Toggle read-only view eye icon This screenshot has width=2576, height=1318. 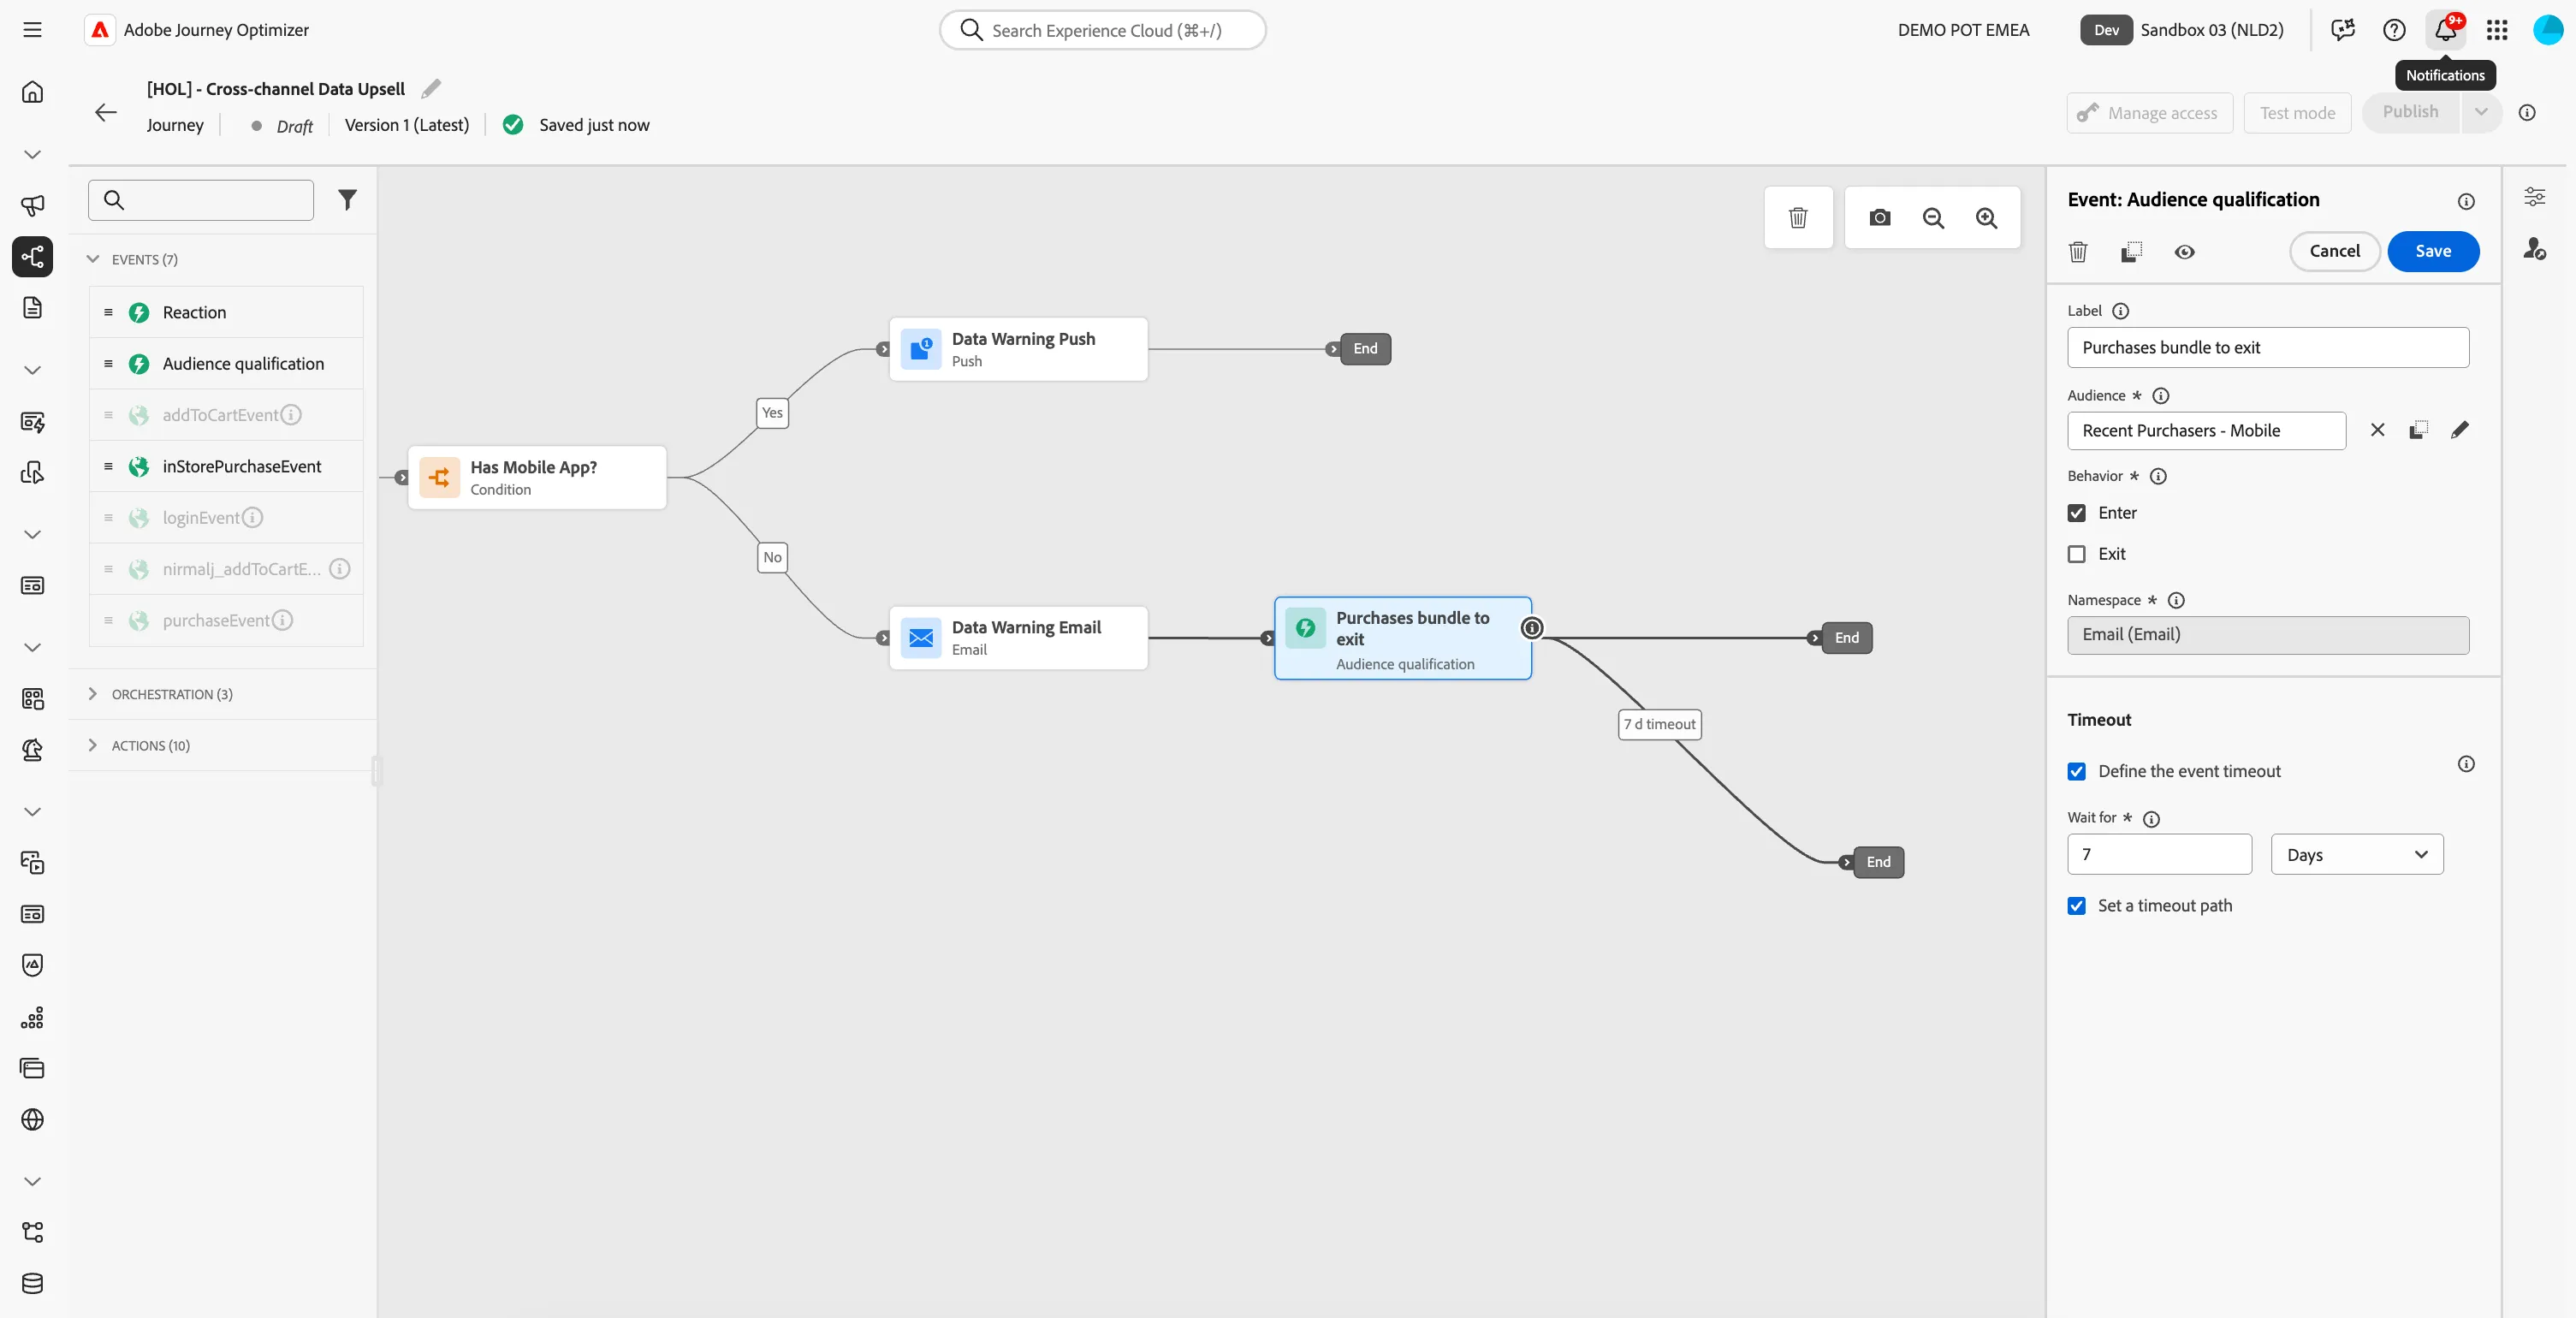click(x=2185, y=252)
